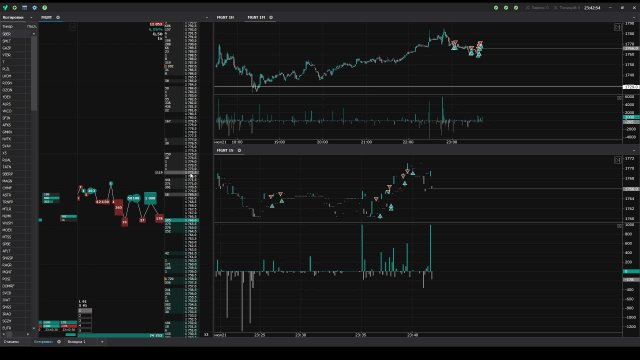Click the 24 232 bottom volume bar

click(120, 336)
